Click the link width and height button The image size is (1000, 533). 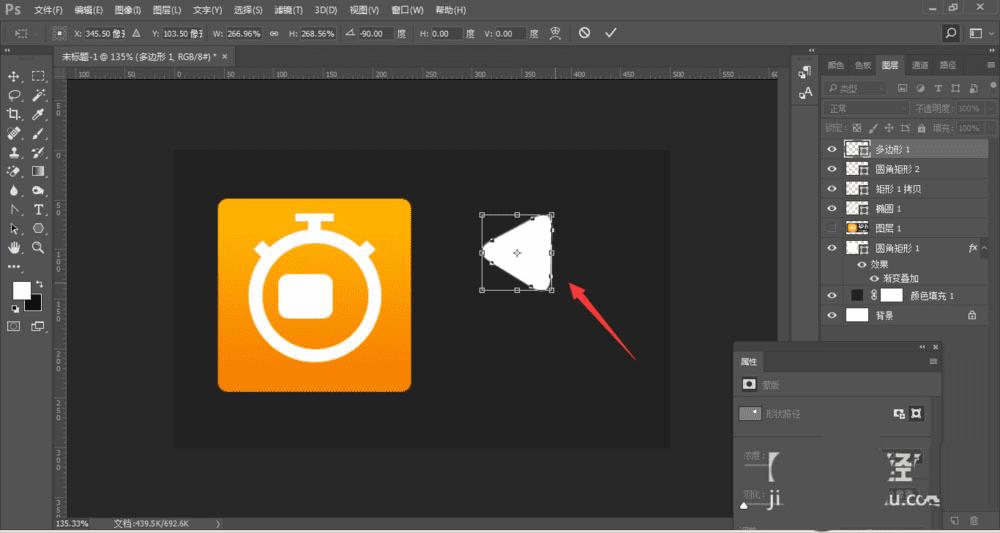[x=273, y=33]
